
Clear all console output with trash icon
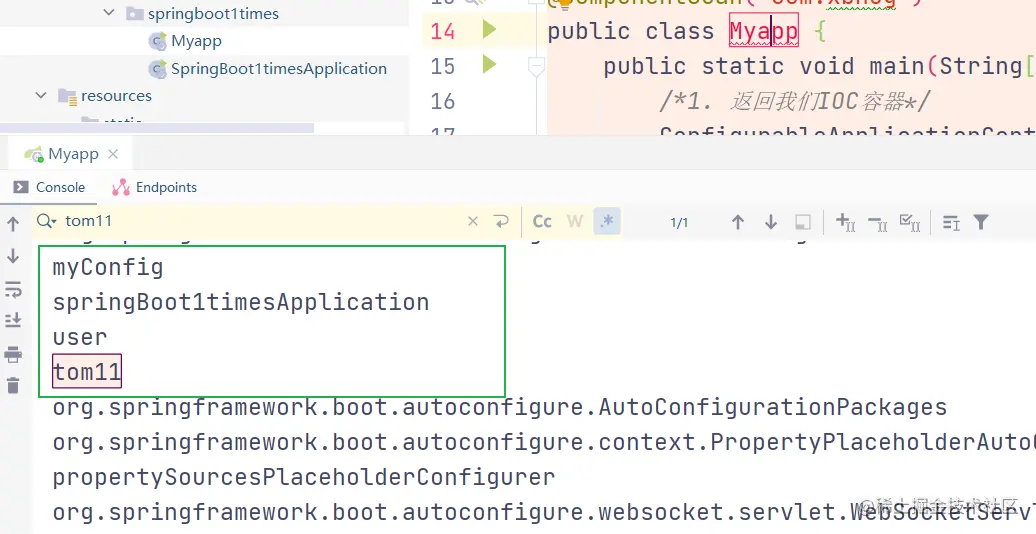coord(13,385)
